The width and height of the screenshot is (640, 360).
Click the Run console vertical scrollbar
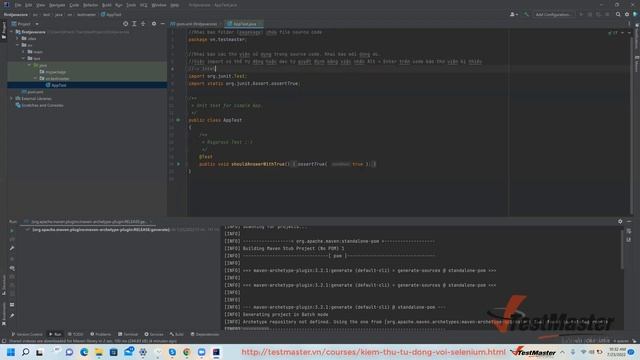coord(622,249)
